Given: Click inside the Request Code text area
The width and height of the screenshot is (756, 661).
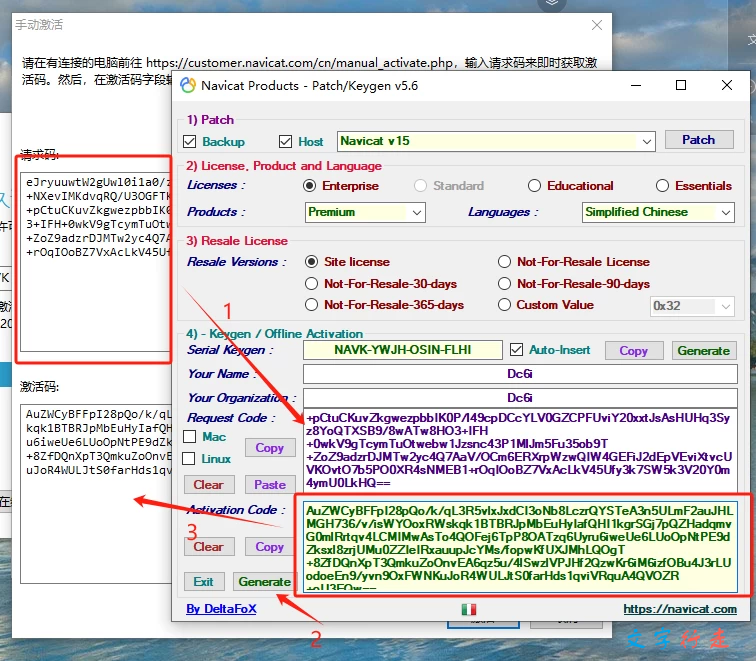Looking at the screenshot, I should [x=520, y=450].
